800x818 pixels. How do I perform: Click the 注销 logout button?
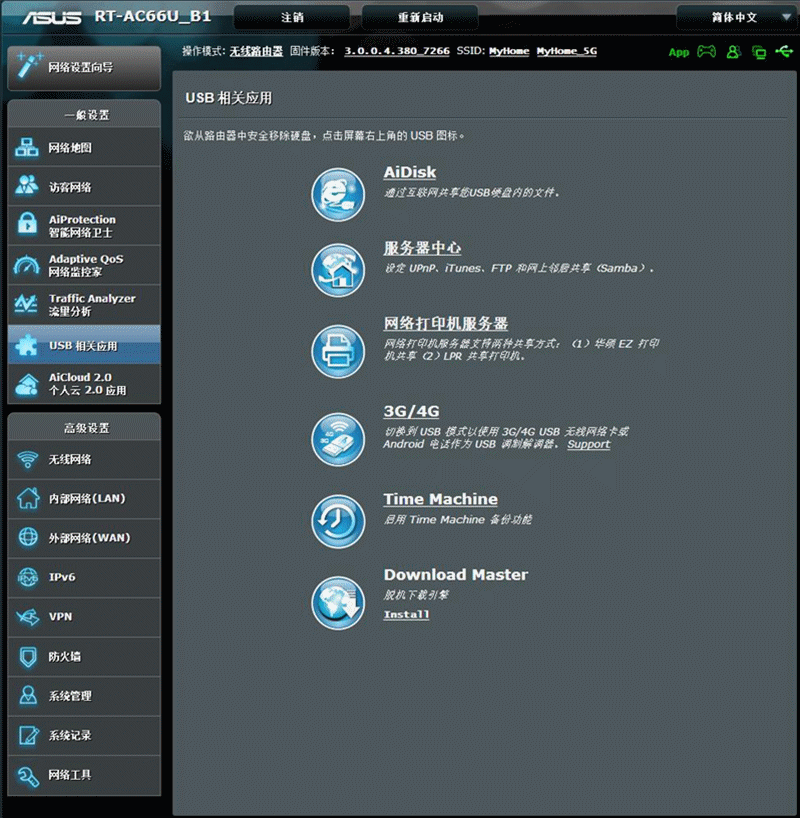[x=292, y=18]
